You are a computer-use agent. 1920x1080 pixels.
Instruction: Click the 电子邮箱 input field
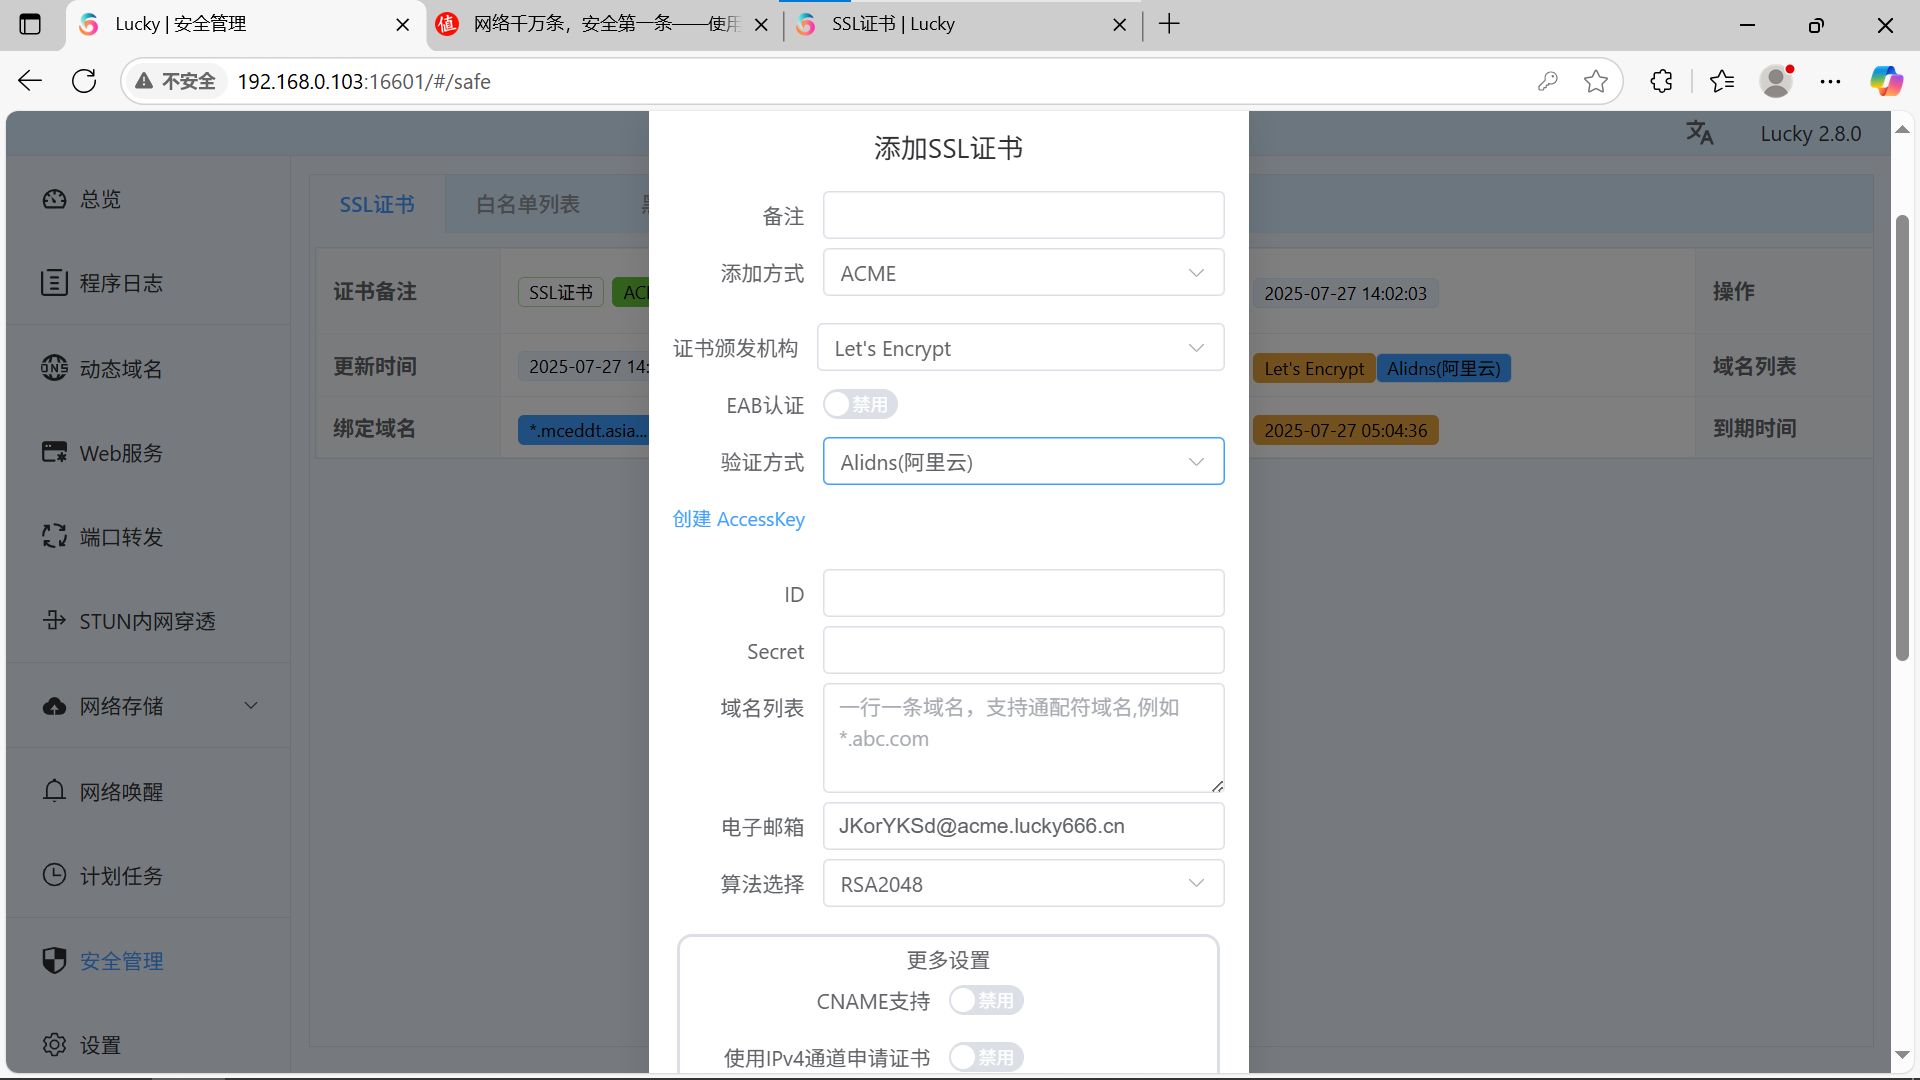click(1023, 826)
